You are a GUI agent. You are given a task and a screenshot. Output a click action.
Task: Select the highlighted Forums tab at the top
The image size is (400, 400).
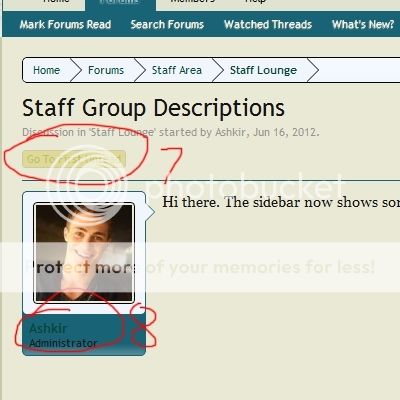pyautogui.click(x=120, y=3)
